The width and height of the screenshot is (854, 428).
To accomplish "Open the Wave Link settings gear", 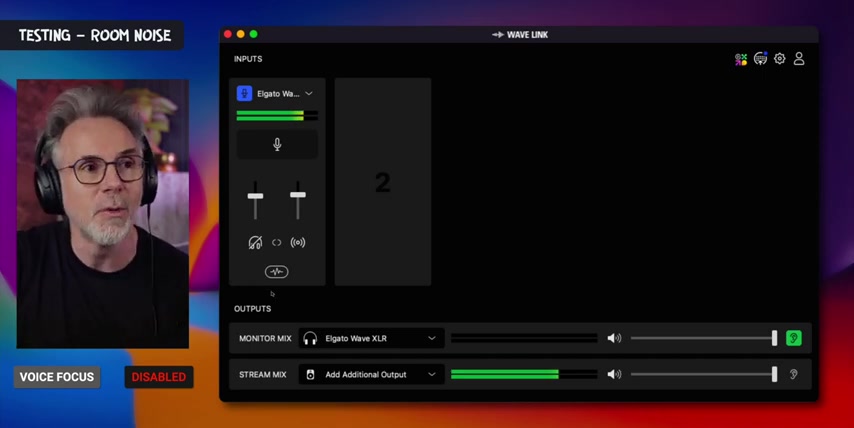I will pos(779,59).
